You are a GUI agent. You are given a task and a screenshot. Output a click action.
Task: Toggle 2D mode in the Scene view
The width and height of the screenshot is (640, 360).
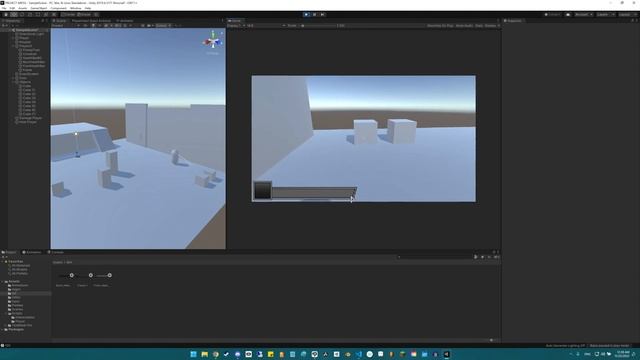click(x=85, y=25)
